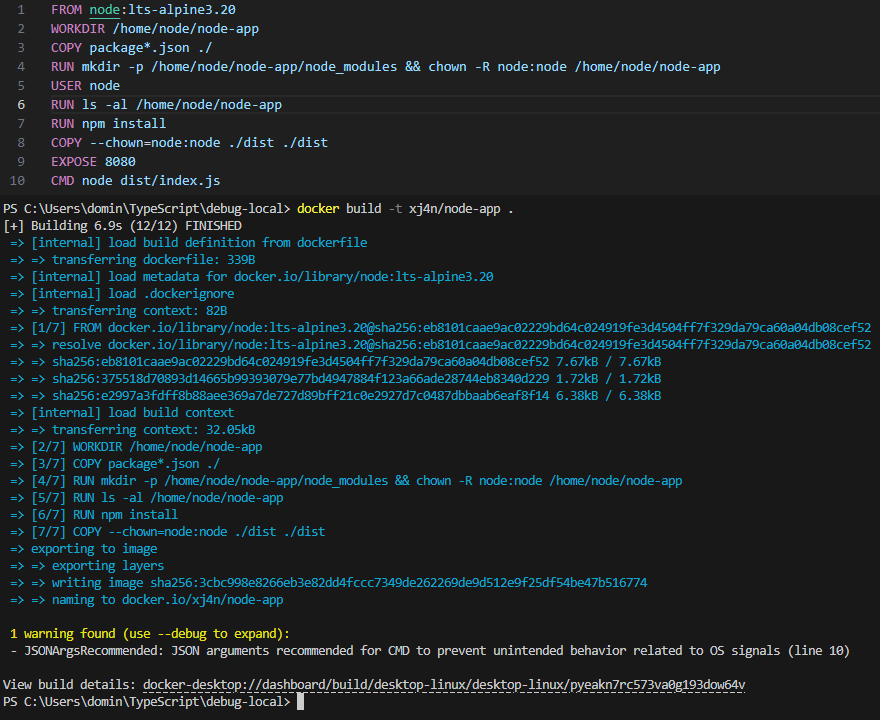Click the port number 8080 in the Dockerfile
This screenshot has height=720, width=880.
(x=120, y=162)
